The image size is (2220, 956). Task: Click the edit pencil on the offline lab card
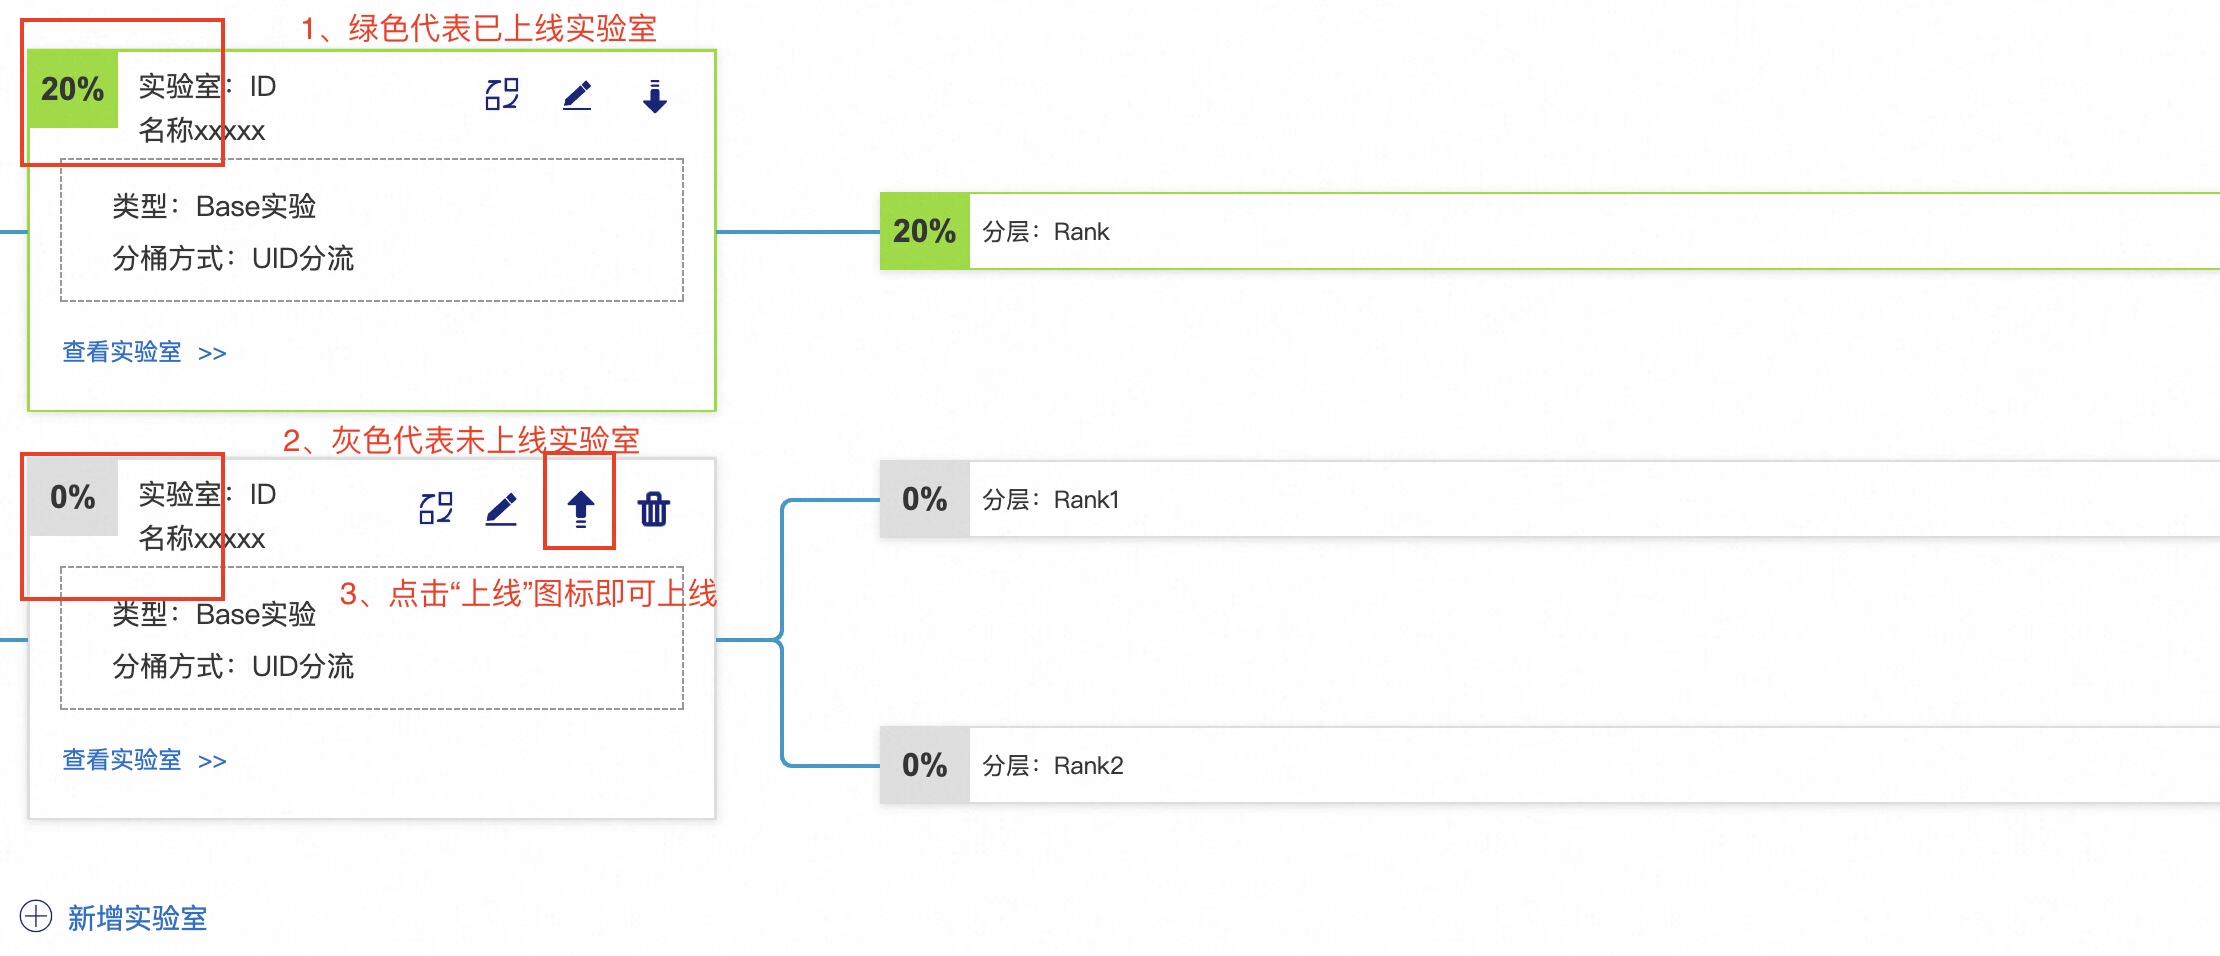[501, 509]
